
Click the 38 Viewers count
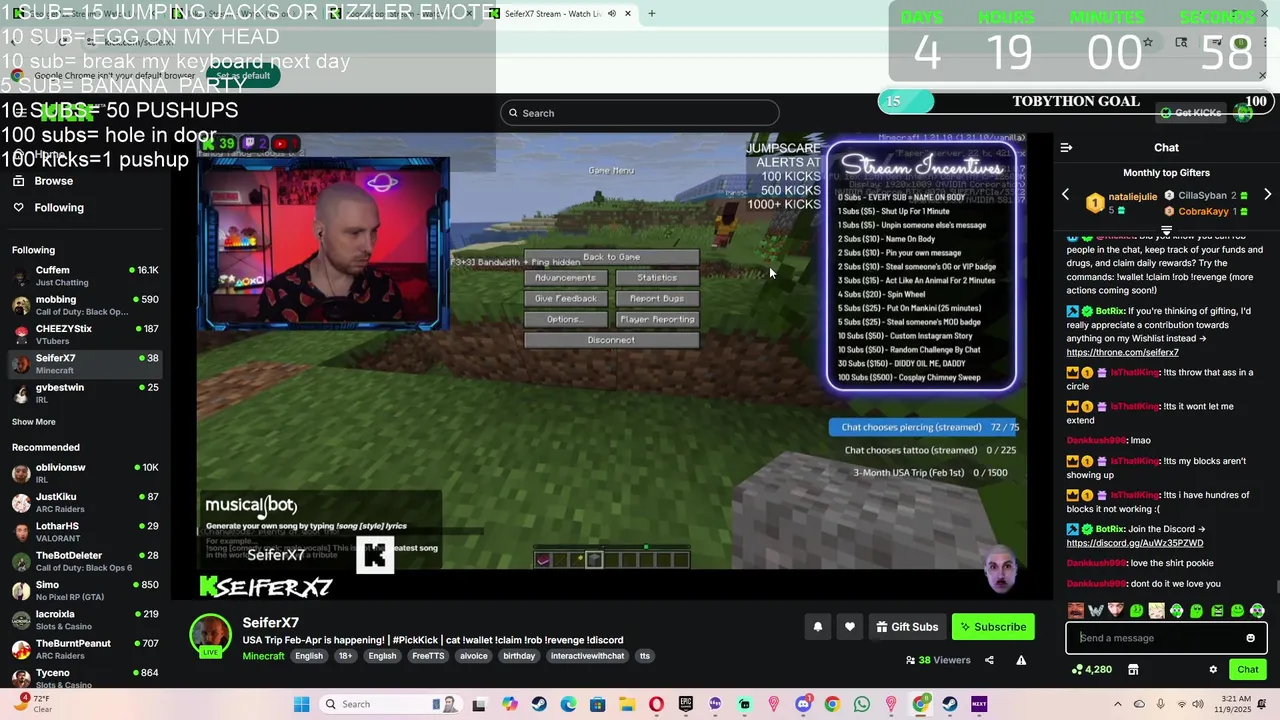click(x=938, y=660)
